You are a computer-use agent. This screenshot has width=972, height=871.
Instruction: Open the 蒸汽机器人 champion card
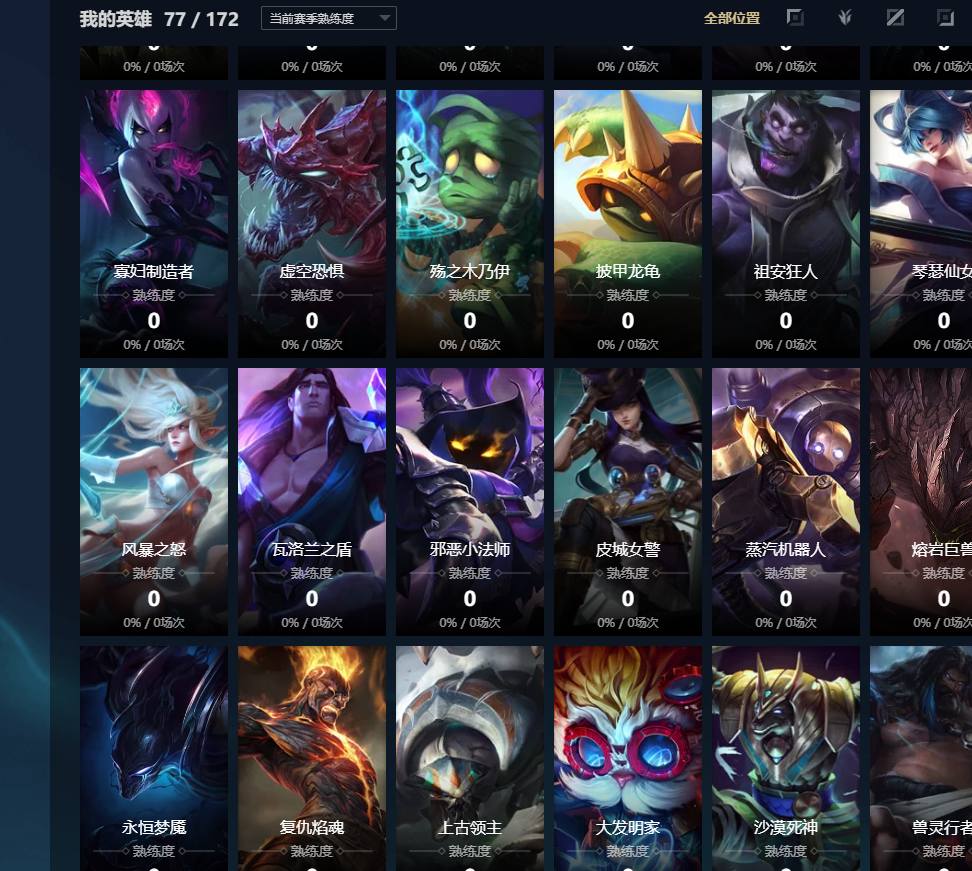pos(785,502)
